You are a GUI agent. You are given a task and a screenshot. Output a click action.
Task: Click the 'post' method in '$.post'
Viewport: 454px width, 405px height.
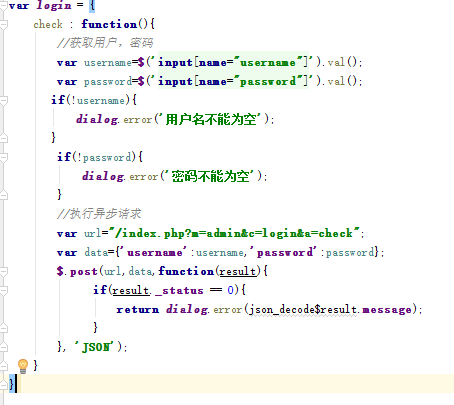[84, 272]
